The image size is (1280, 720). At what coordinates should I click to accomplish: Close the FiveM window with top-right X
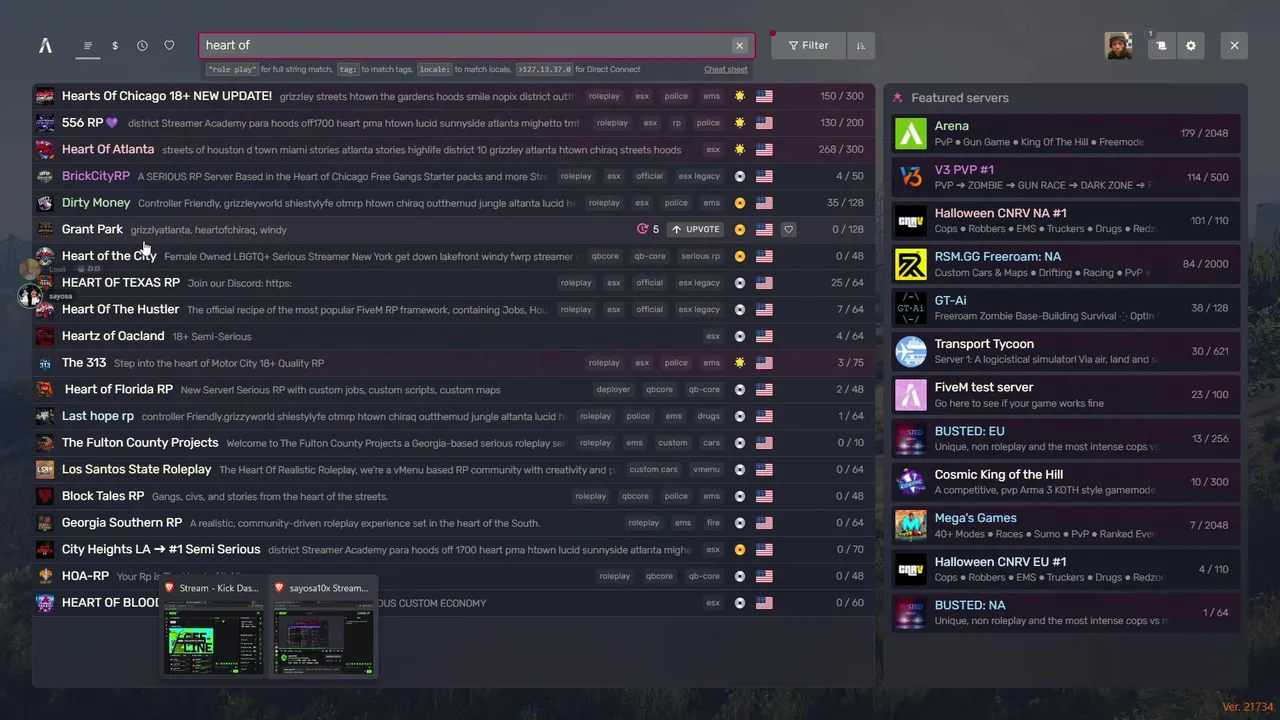tap(1234, 45)
